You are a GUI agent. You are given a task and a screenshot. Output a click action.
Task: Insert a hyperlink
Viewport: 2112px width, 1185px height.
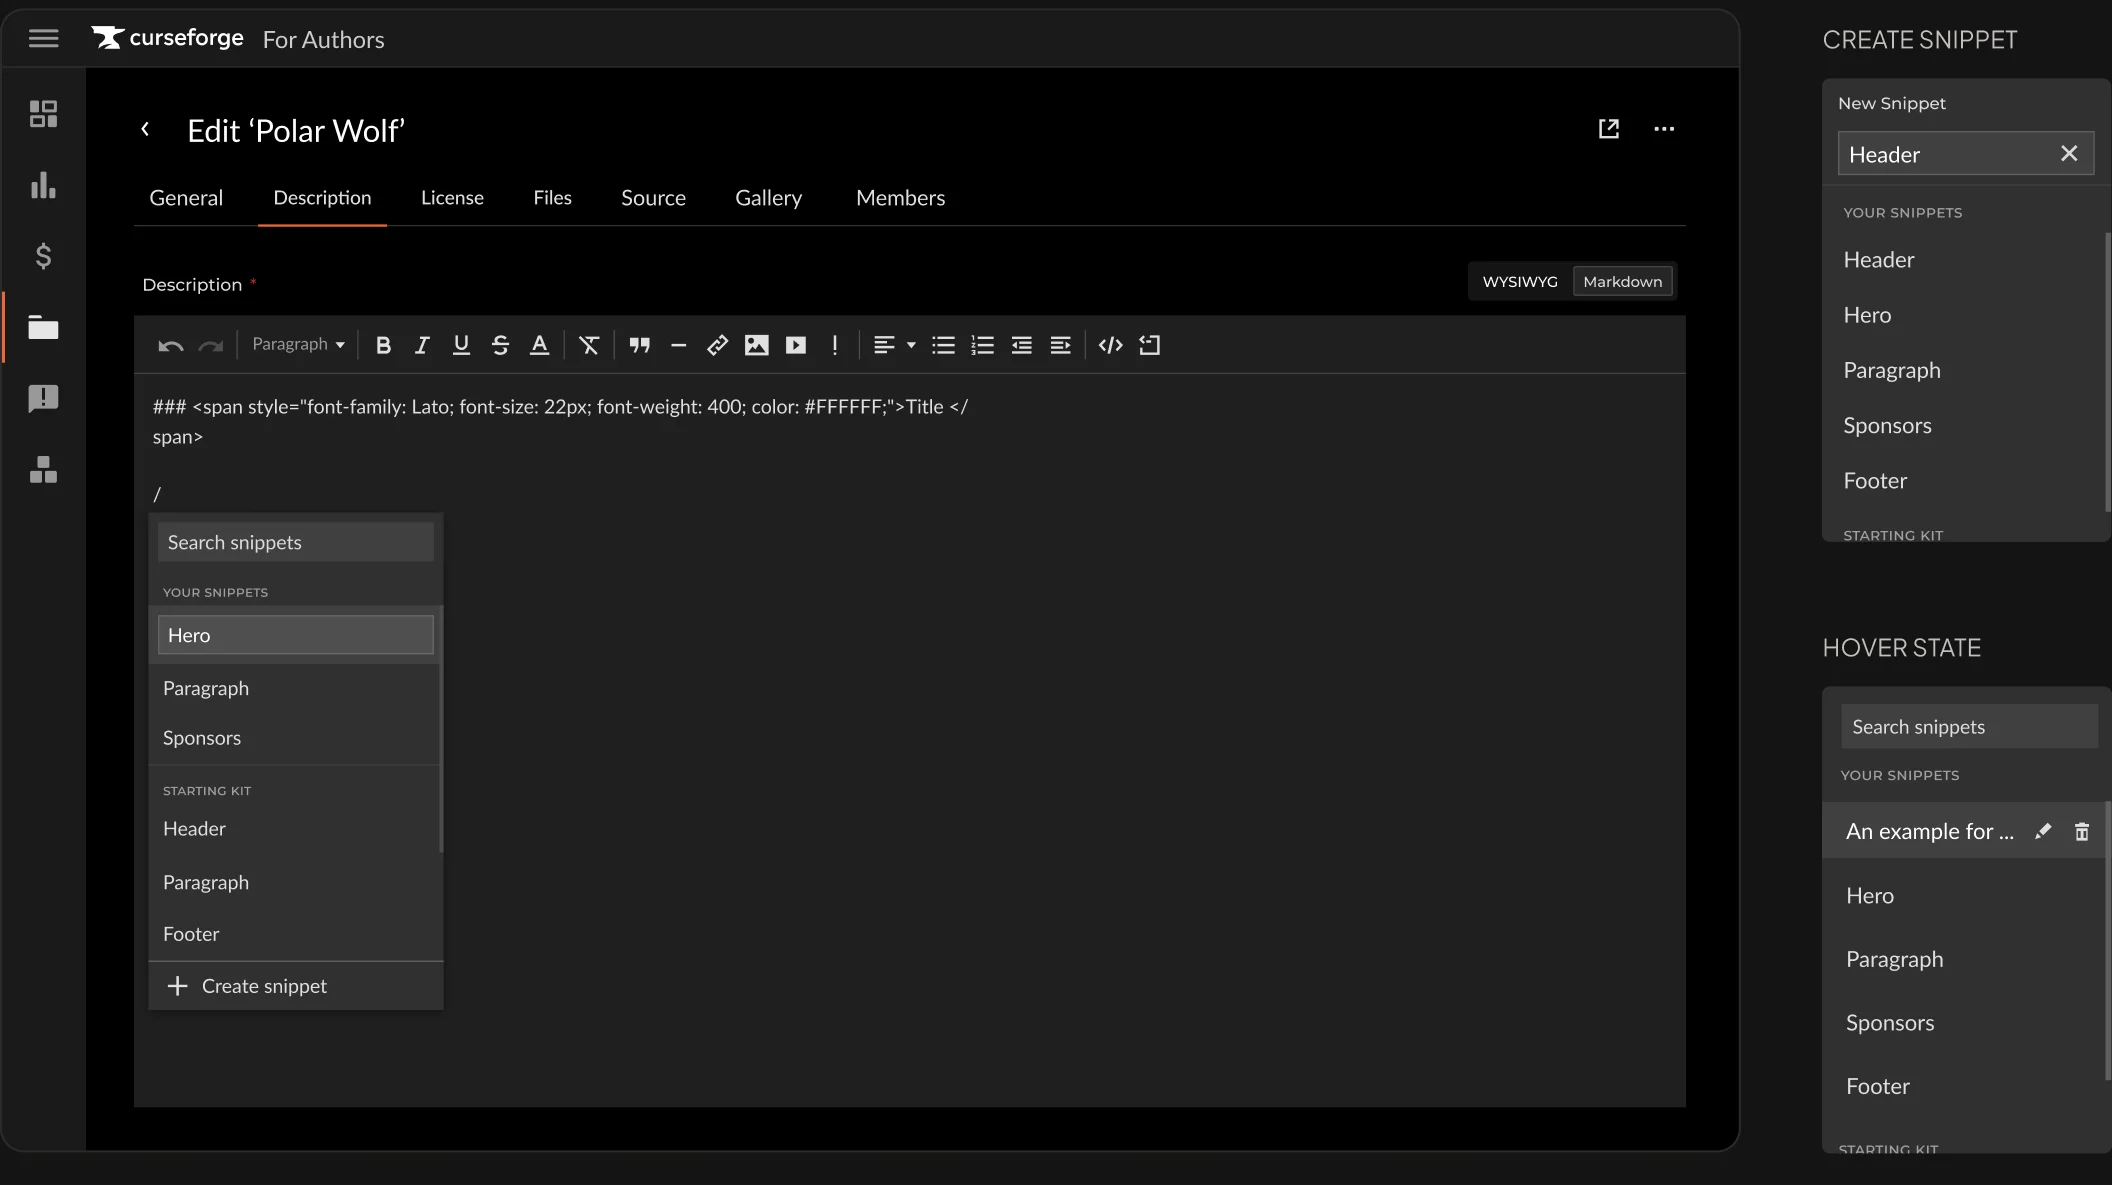717,345
